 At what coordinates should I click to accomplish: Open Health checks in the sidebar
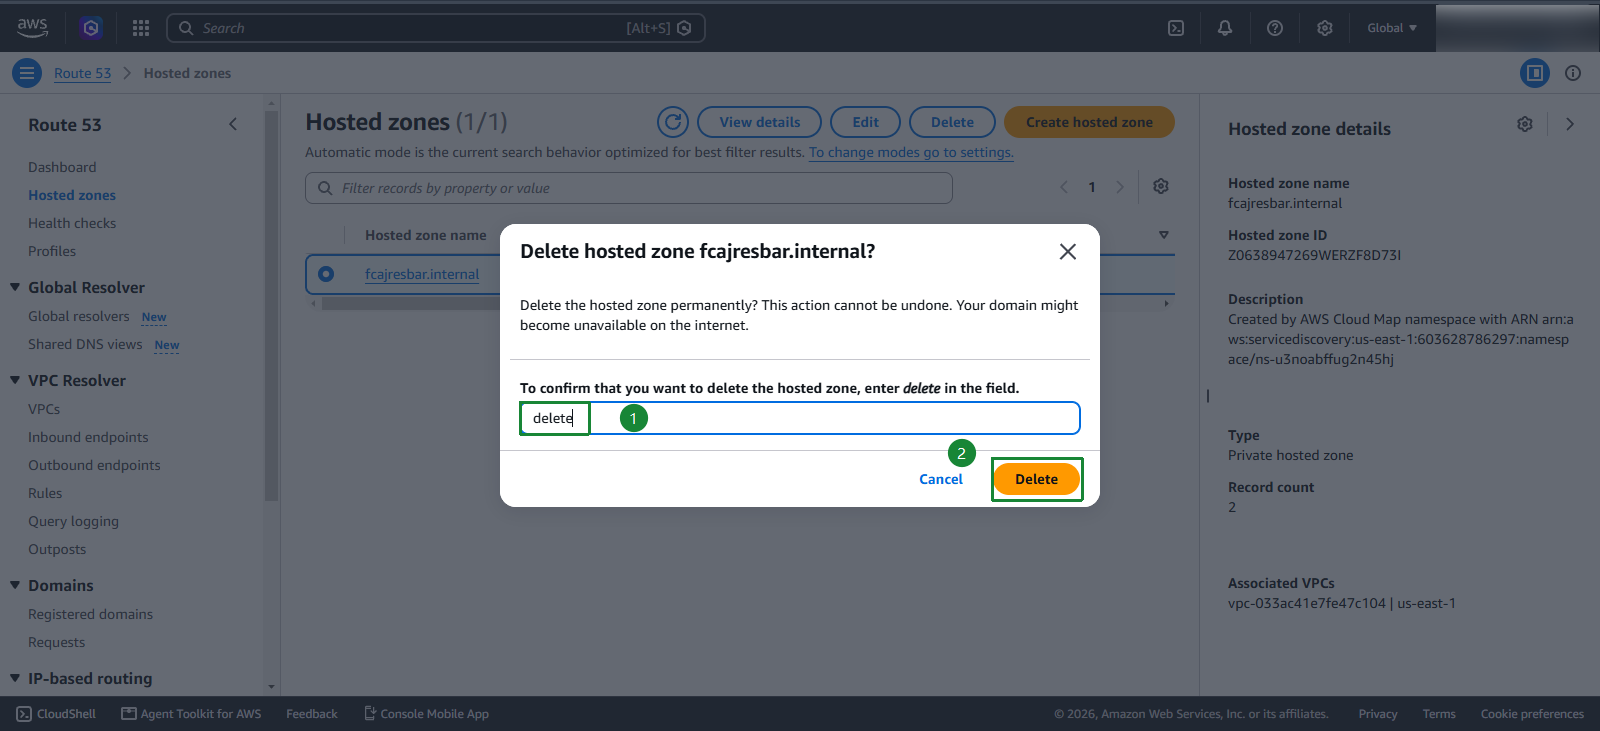pos(72,223)
